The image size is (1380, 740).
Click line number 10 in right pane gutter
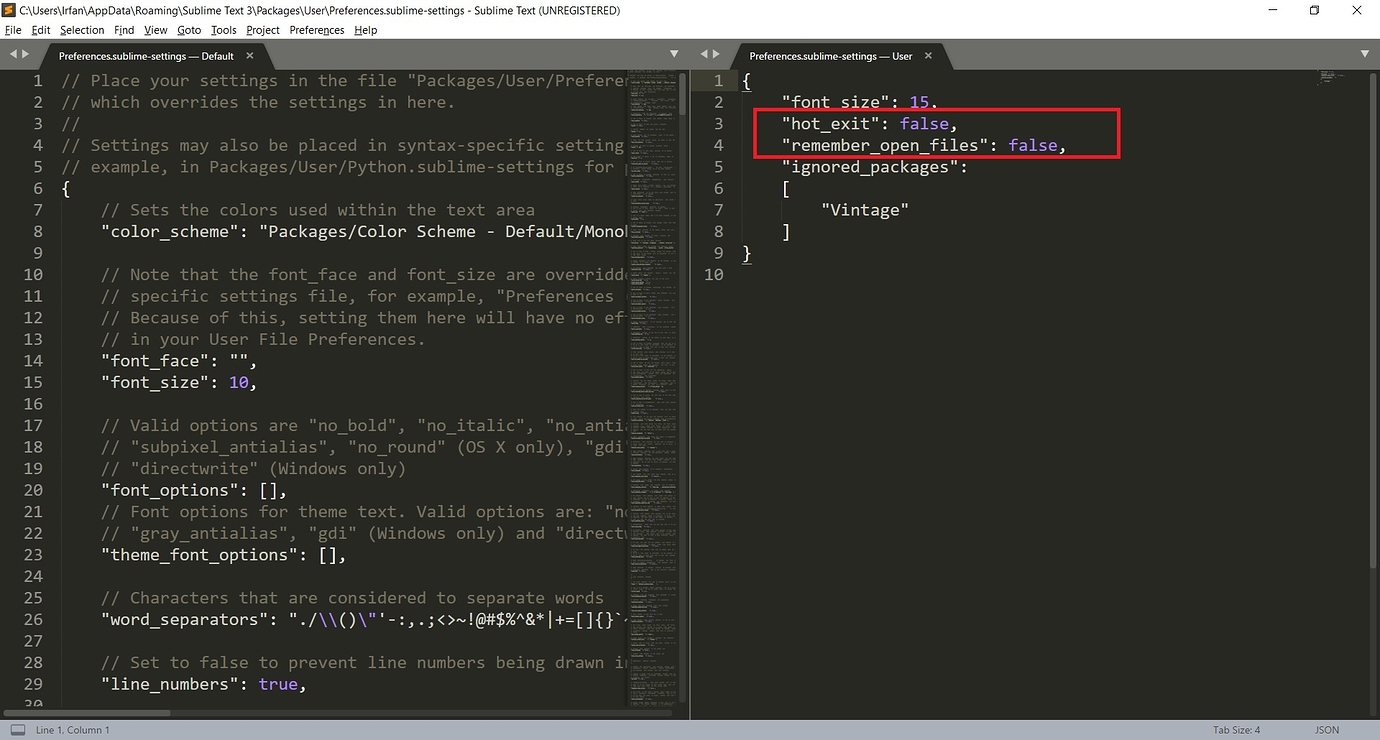[713, 275]
